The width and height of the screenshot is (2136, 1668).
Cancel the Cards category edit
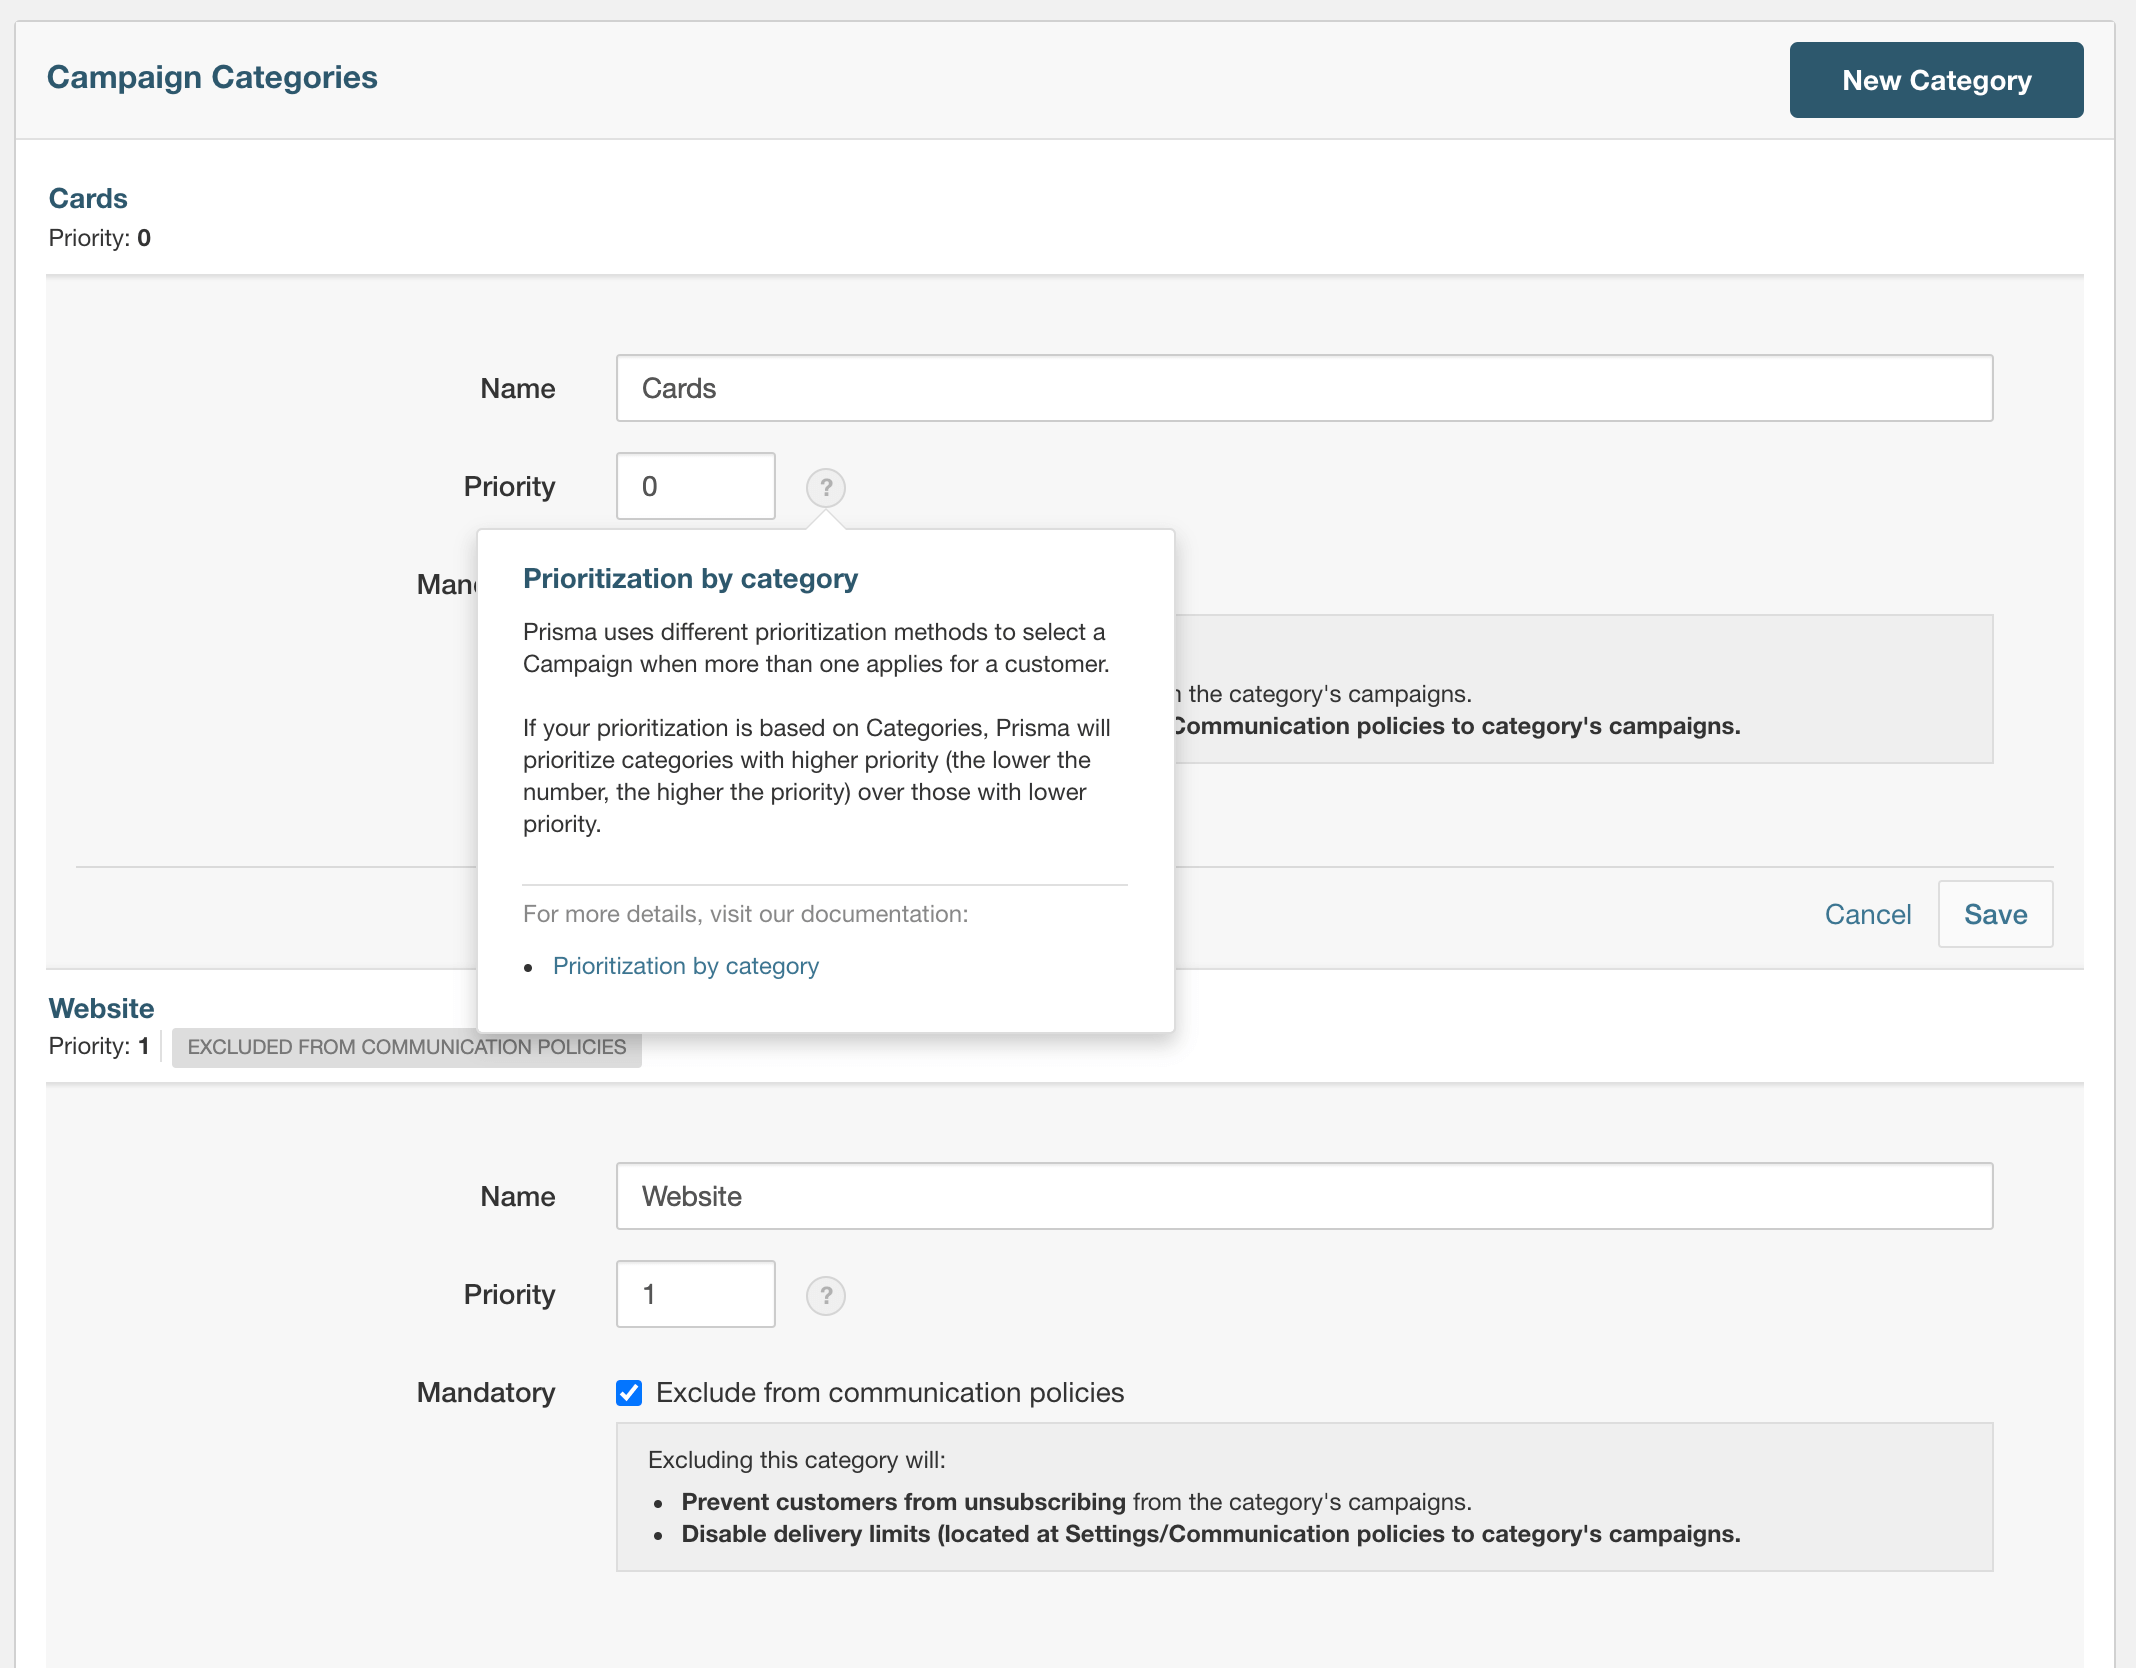pyautogui.click(x=1868, y=914)
